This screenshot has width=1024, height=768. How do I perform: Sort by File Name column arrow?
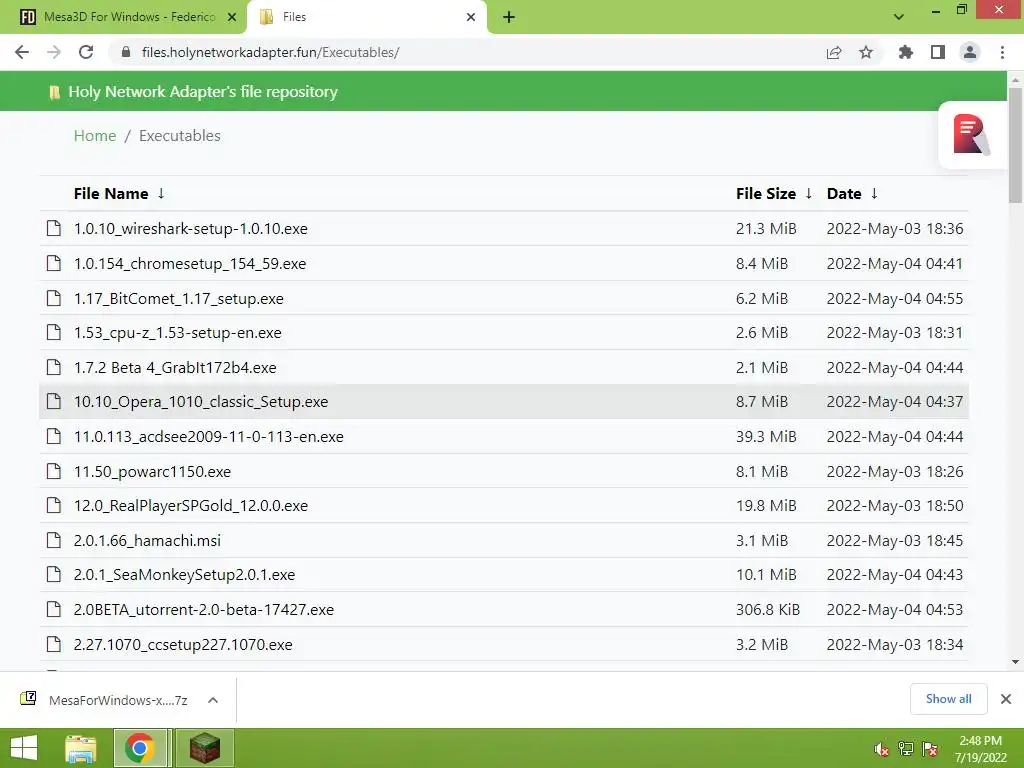click(161, 193)
